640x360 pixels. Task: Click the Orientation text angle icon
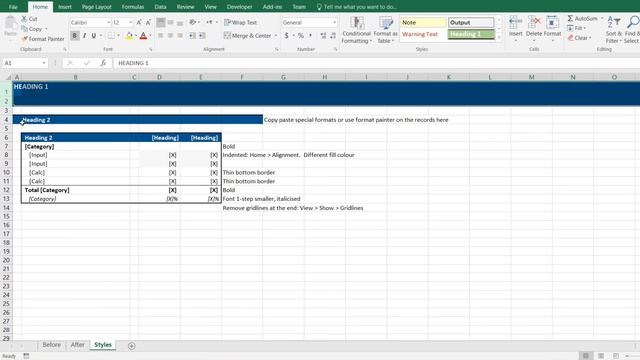[193, 22]
